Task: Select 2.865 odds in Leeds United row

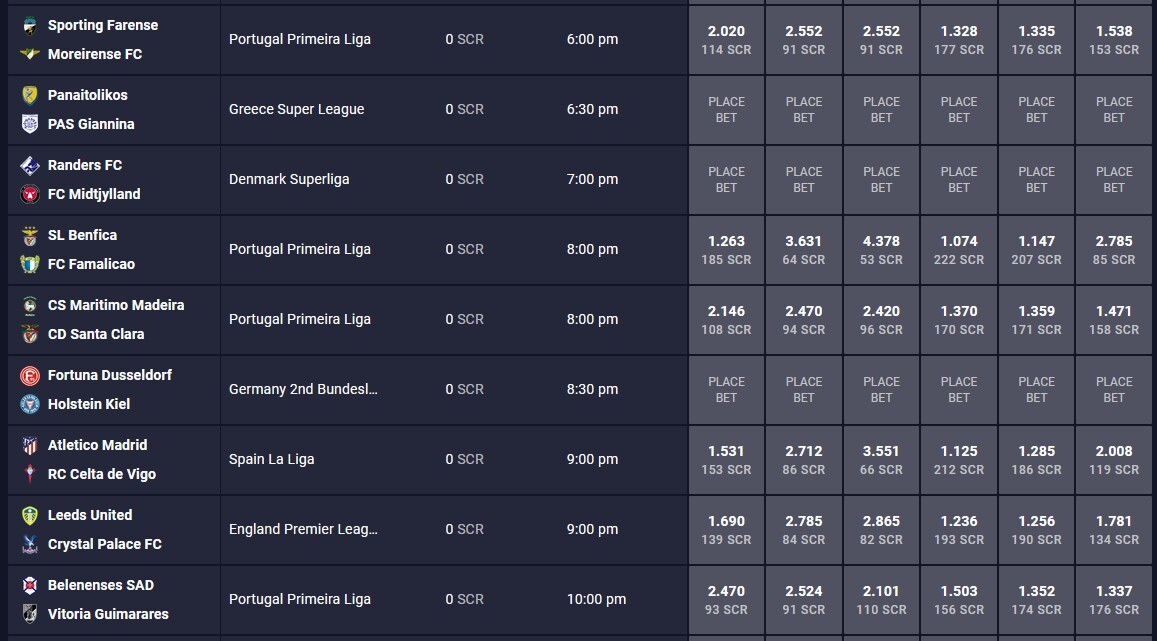Action: pos(881,530)
